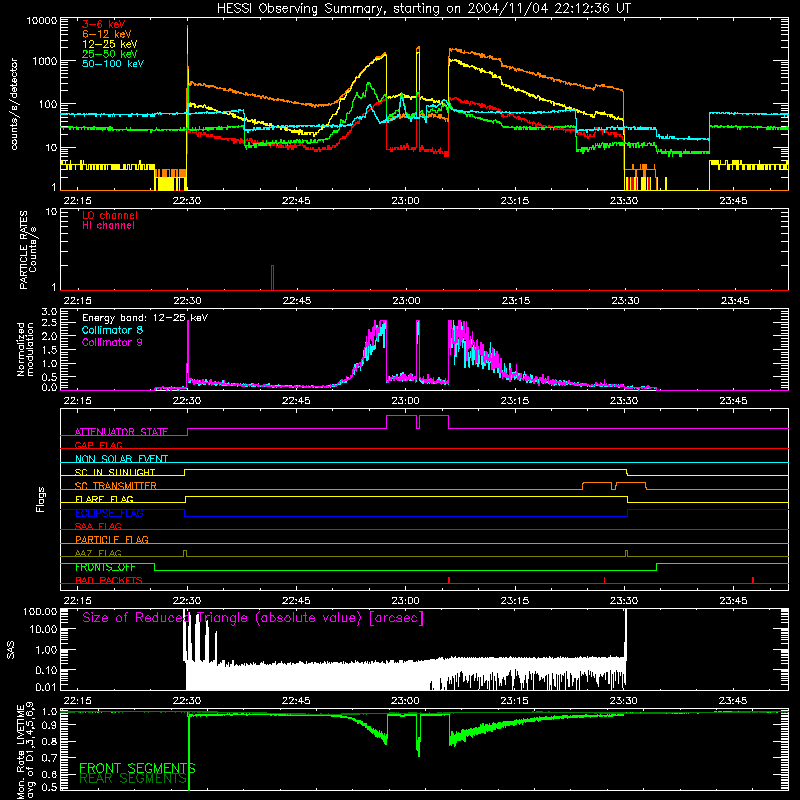Select the cyan 50-100 keV legend label
The width and height of the screenshot is (800, 800).
[x=113, y=64]
